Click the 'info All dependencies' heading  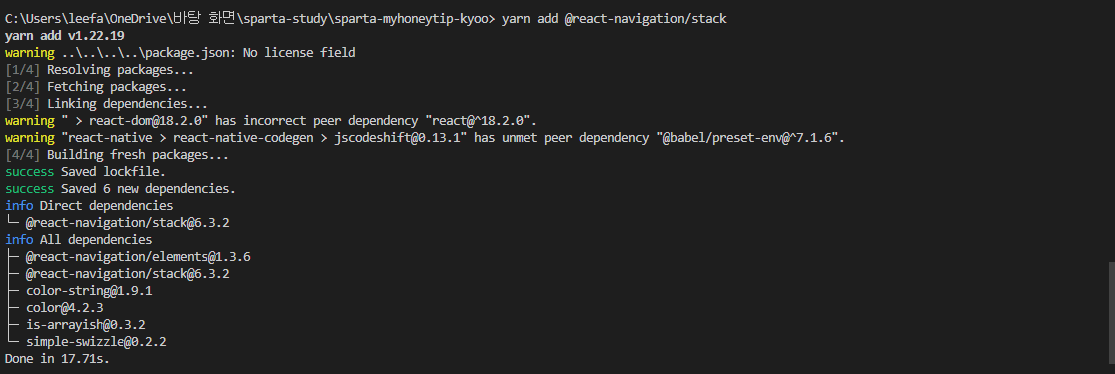pos(78,240)
